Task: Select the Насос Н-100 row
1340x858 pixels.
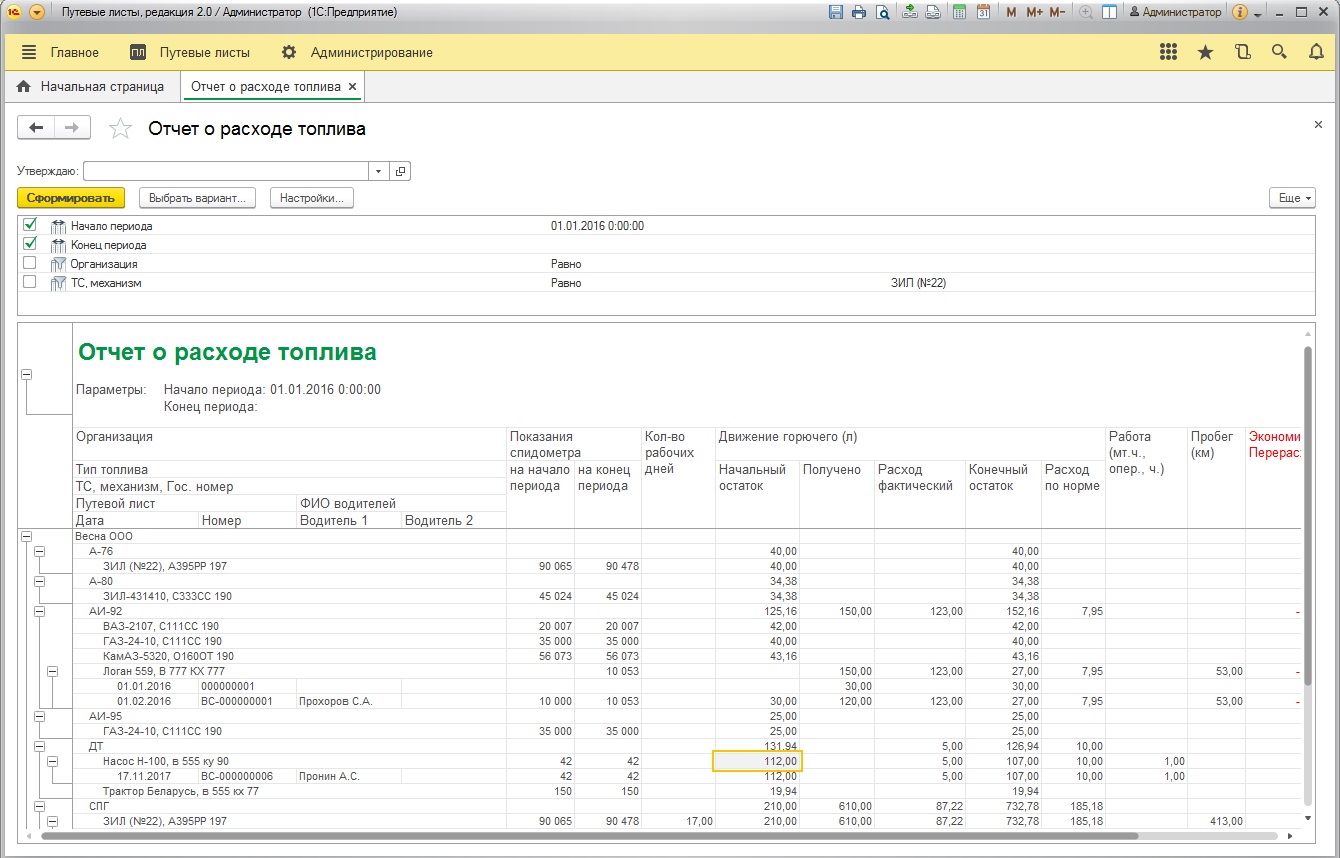Action: tap(166, 761)
